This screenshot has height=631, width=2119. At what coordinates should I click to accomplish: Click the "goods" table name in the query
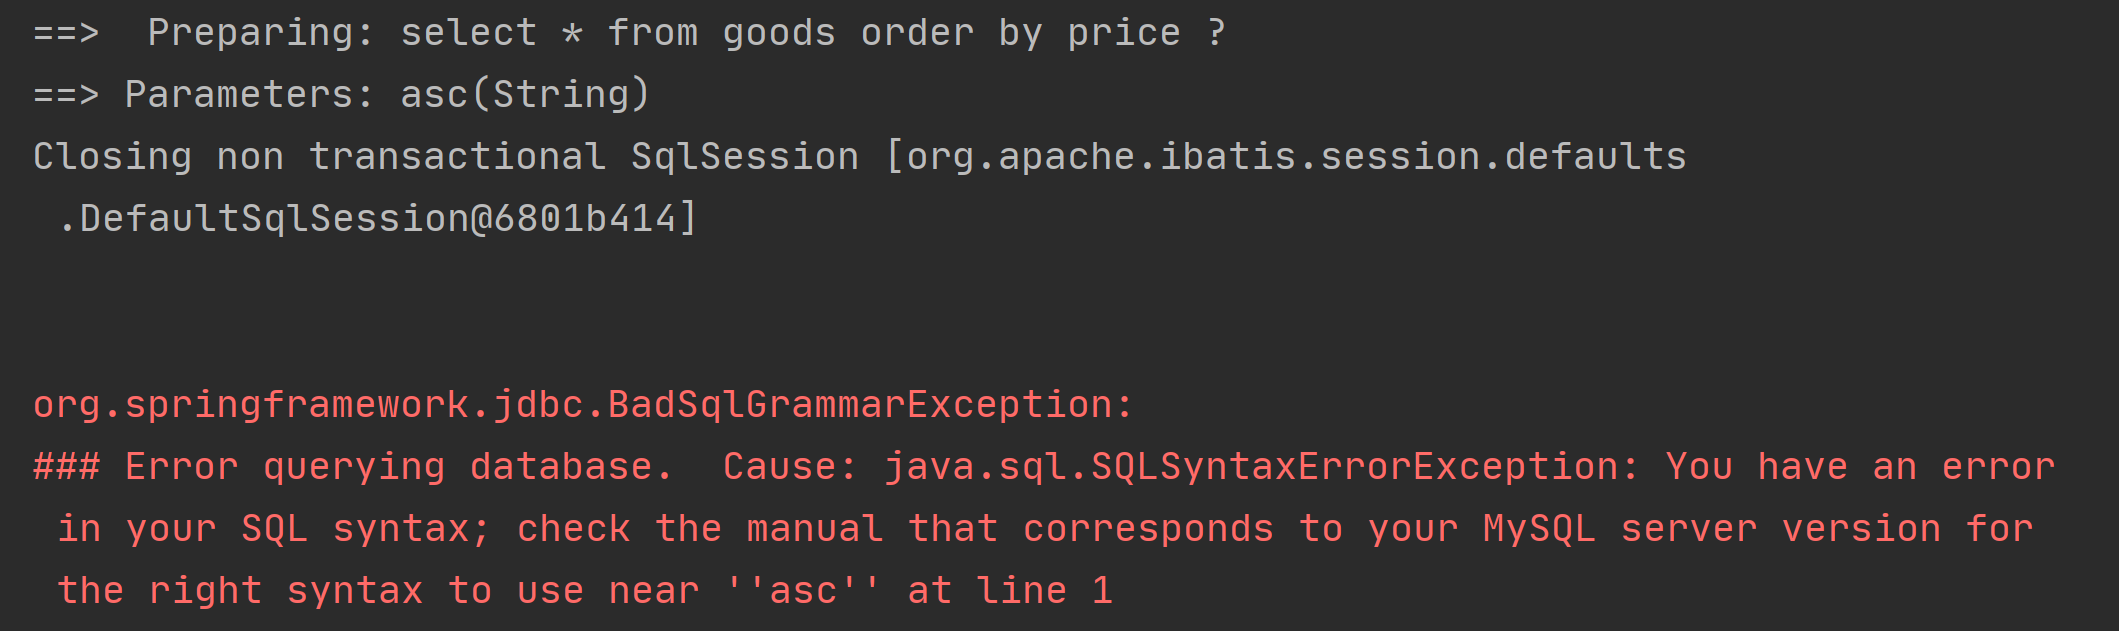(779, 33)
